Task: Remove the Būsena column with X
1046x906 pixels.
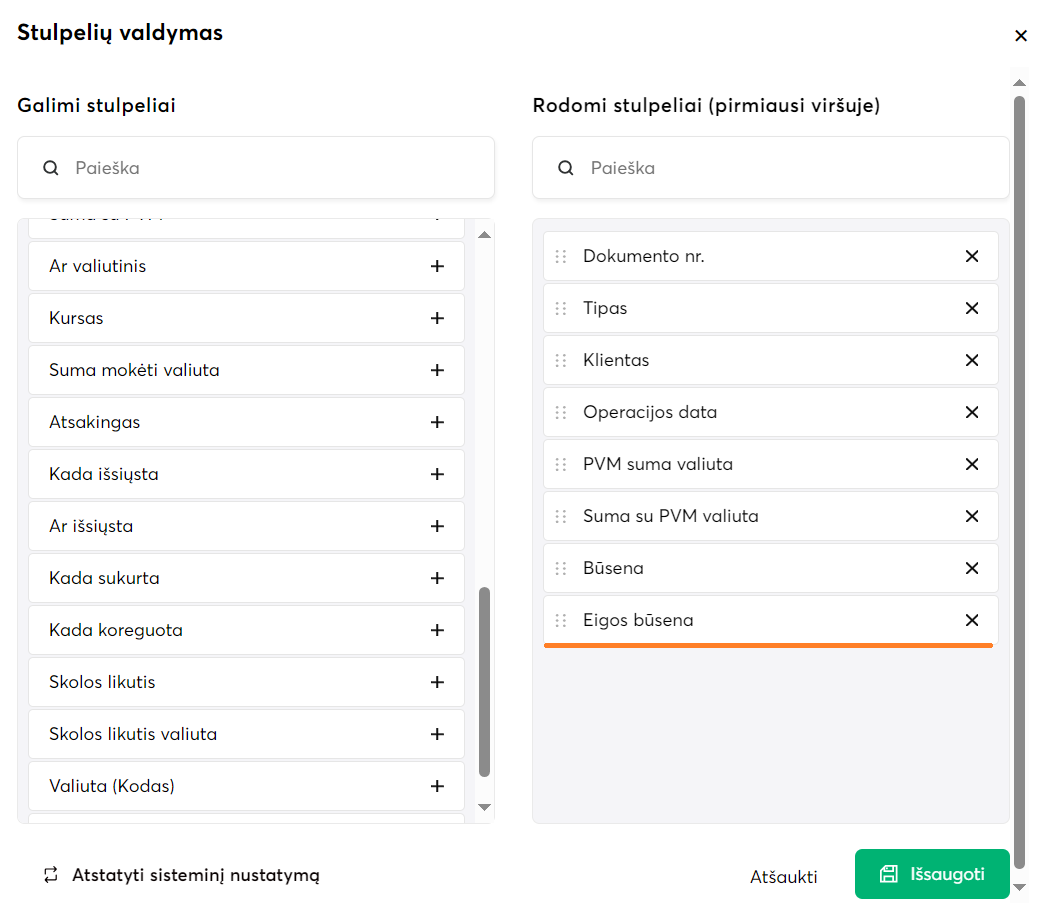Action: [x=971, y=568]
